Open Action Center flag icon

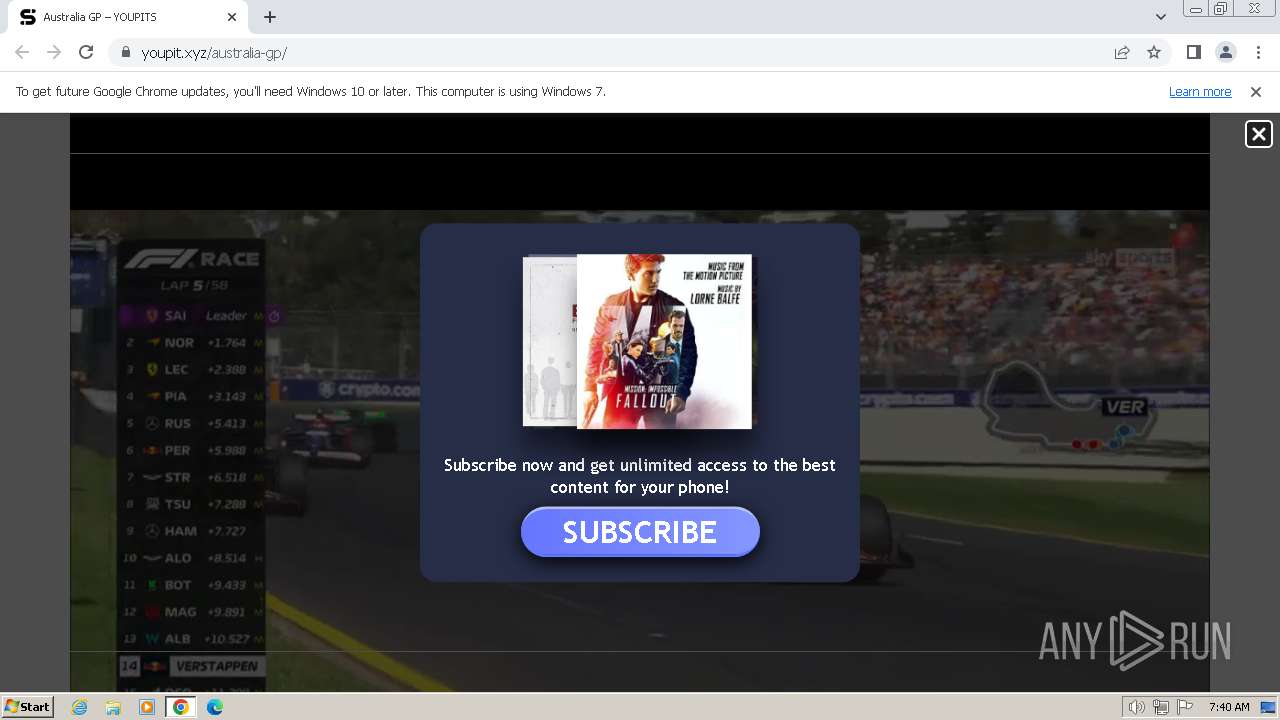[x=1185, y=707]
